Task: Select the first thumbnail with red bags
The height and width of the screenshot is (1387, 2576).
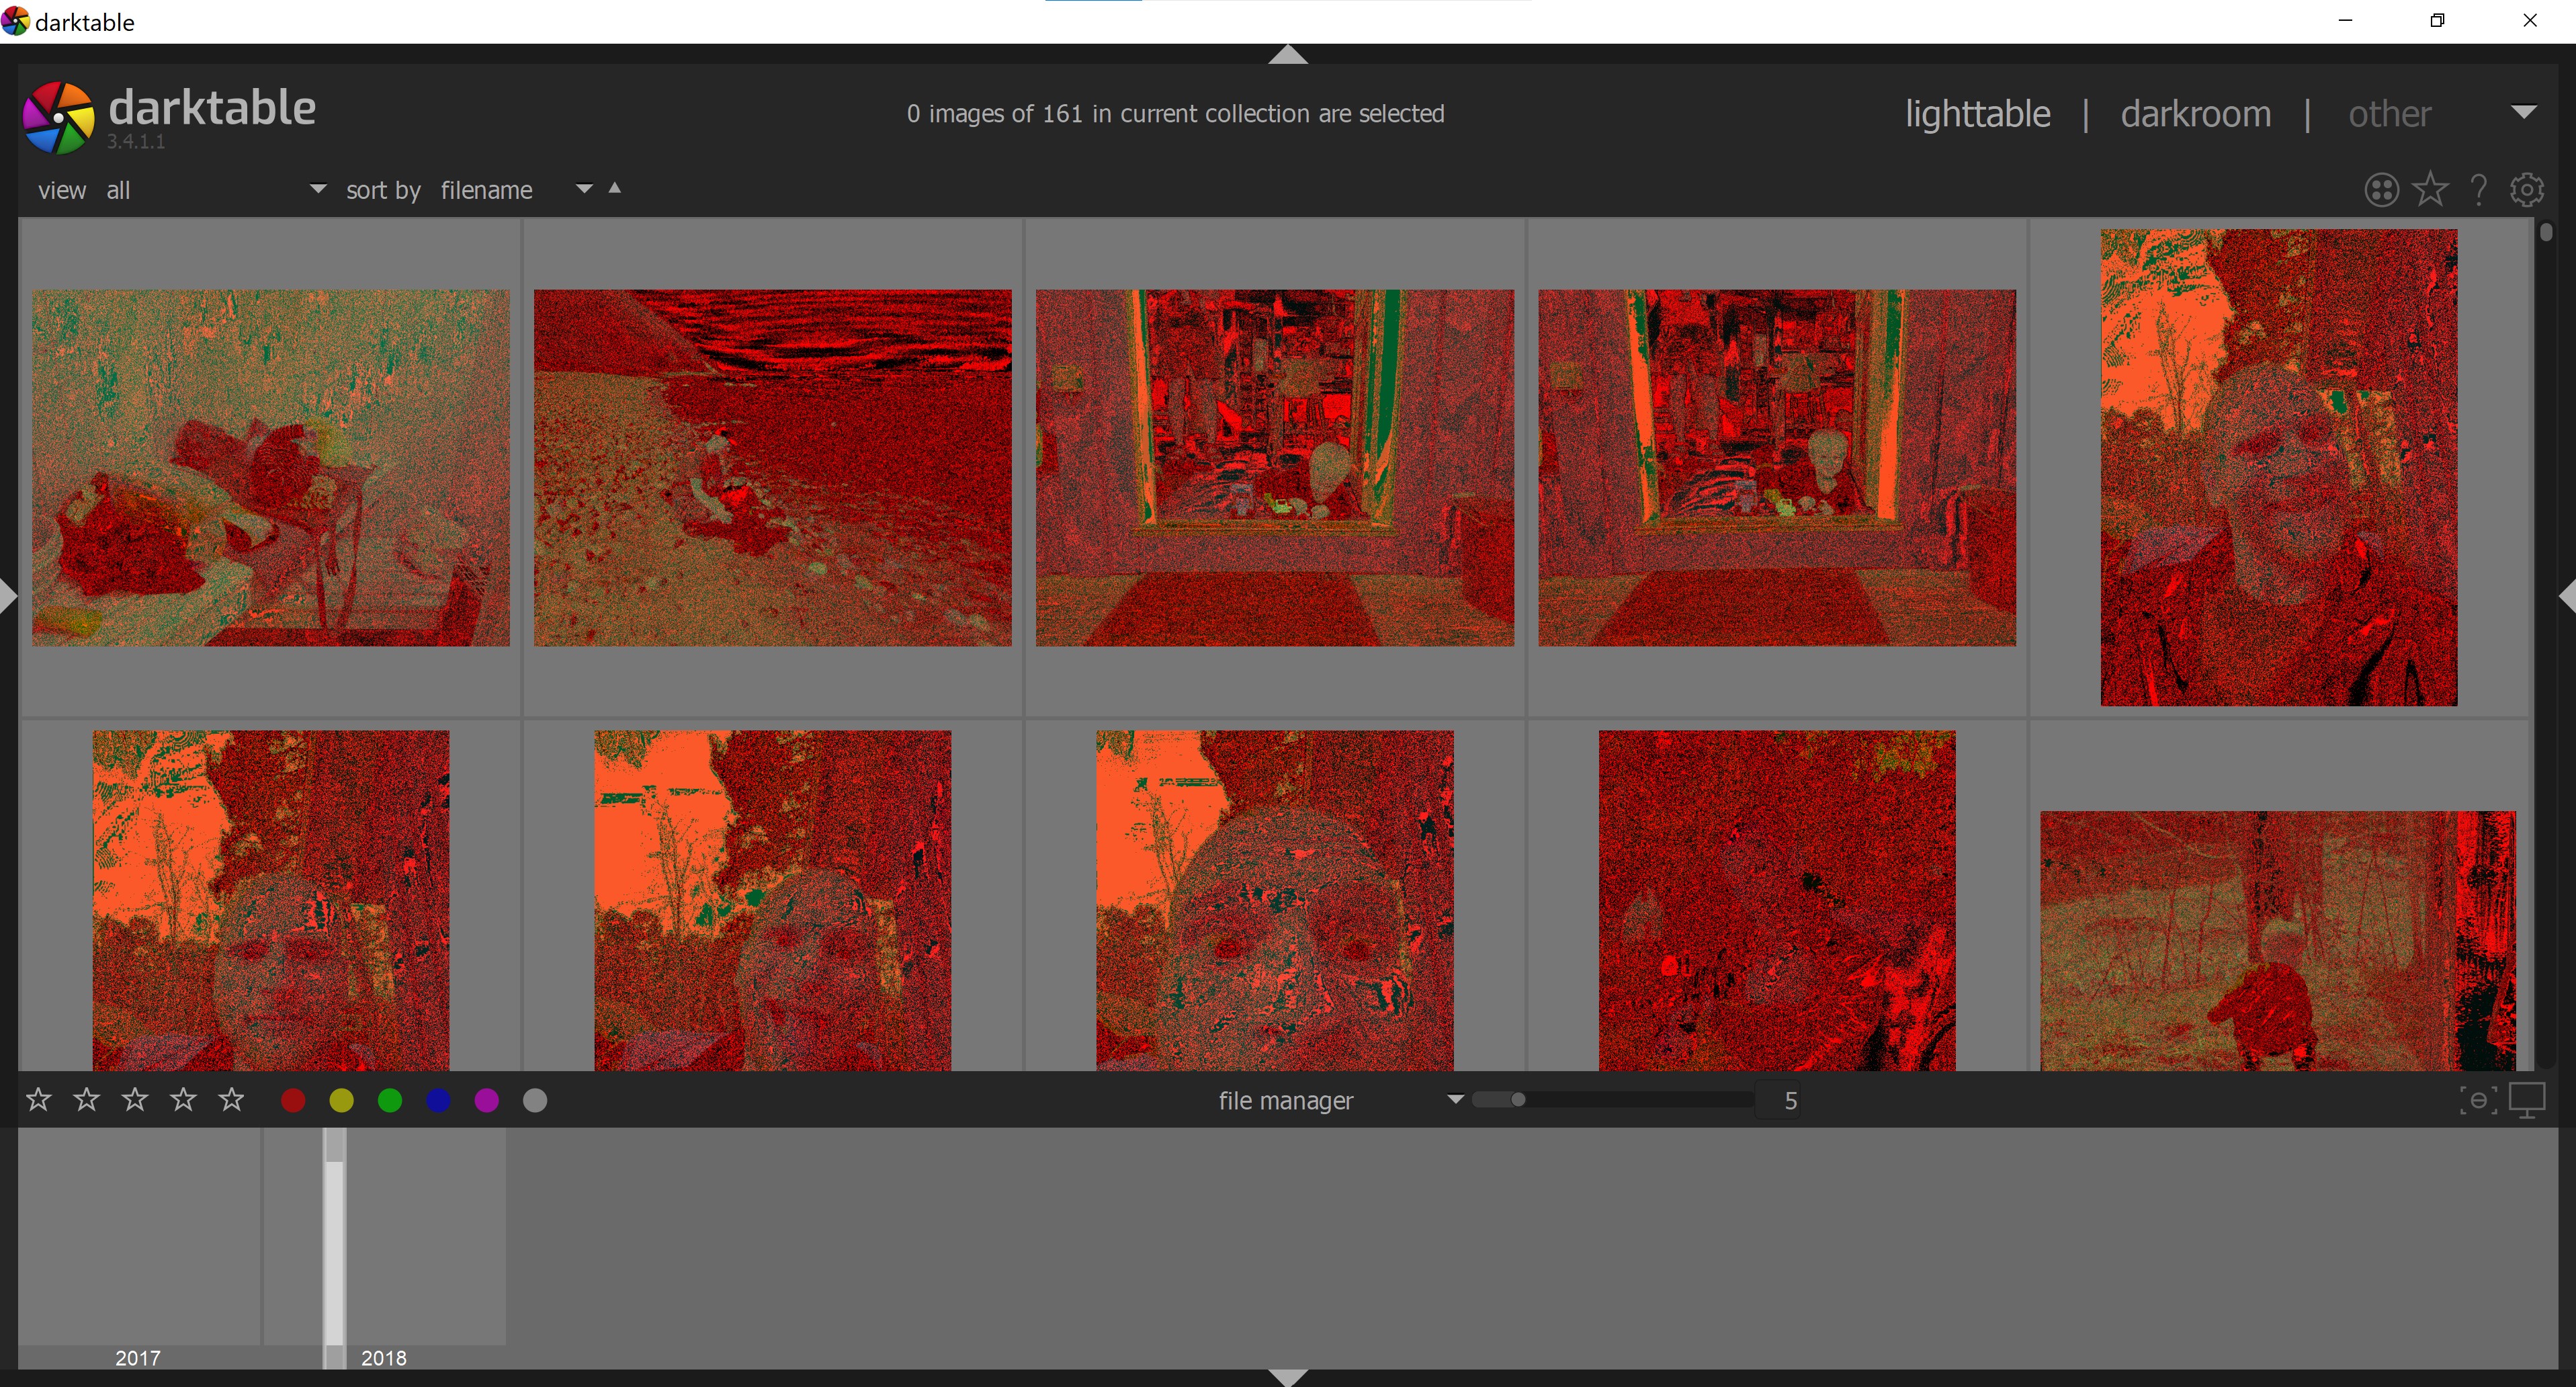Action: tap(270, 468)
